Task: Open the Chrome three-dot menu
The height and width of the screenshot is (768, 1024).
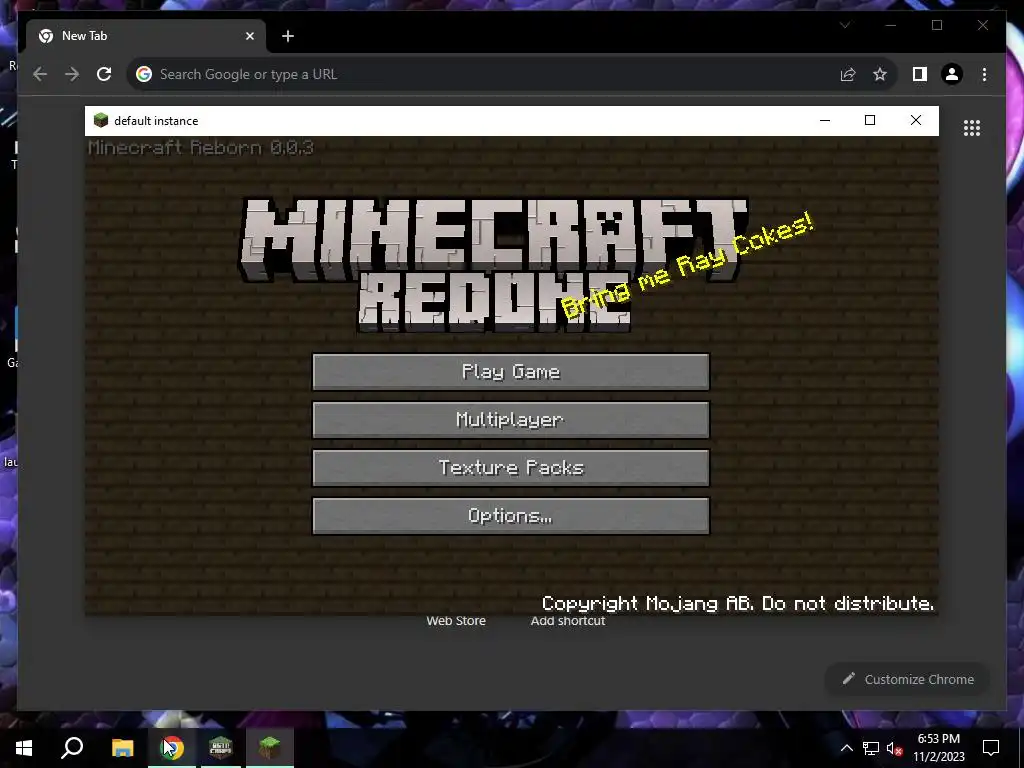Action: pyautogui.click(x=984, y=74)
